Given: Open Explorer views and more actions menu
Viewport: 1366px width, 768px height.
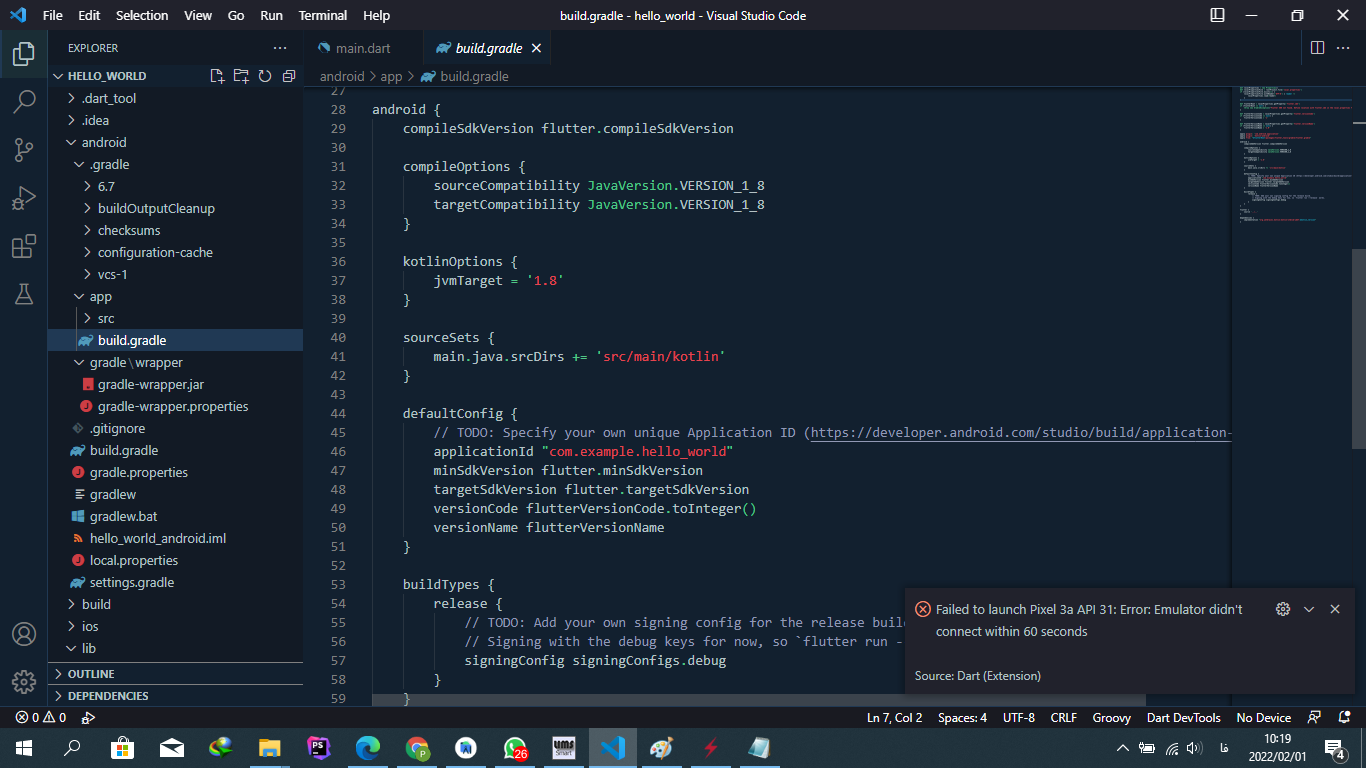Looking at the screenshot, I should click(280, 48).
